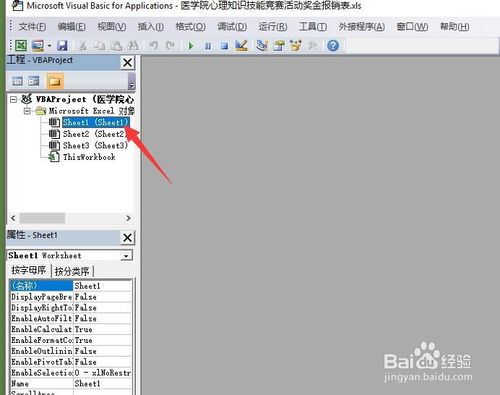Viewport: 500px width, 395px height.
Task: Collapse the VBAProject tree root node
Action: (x=13, y=99)
